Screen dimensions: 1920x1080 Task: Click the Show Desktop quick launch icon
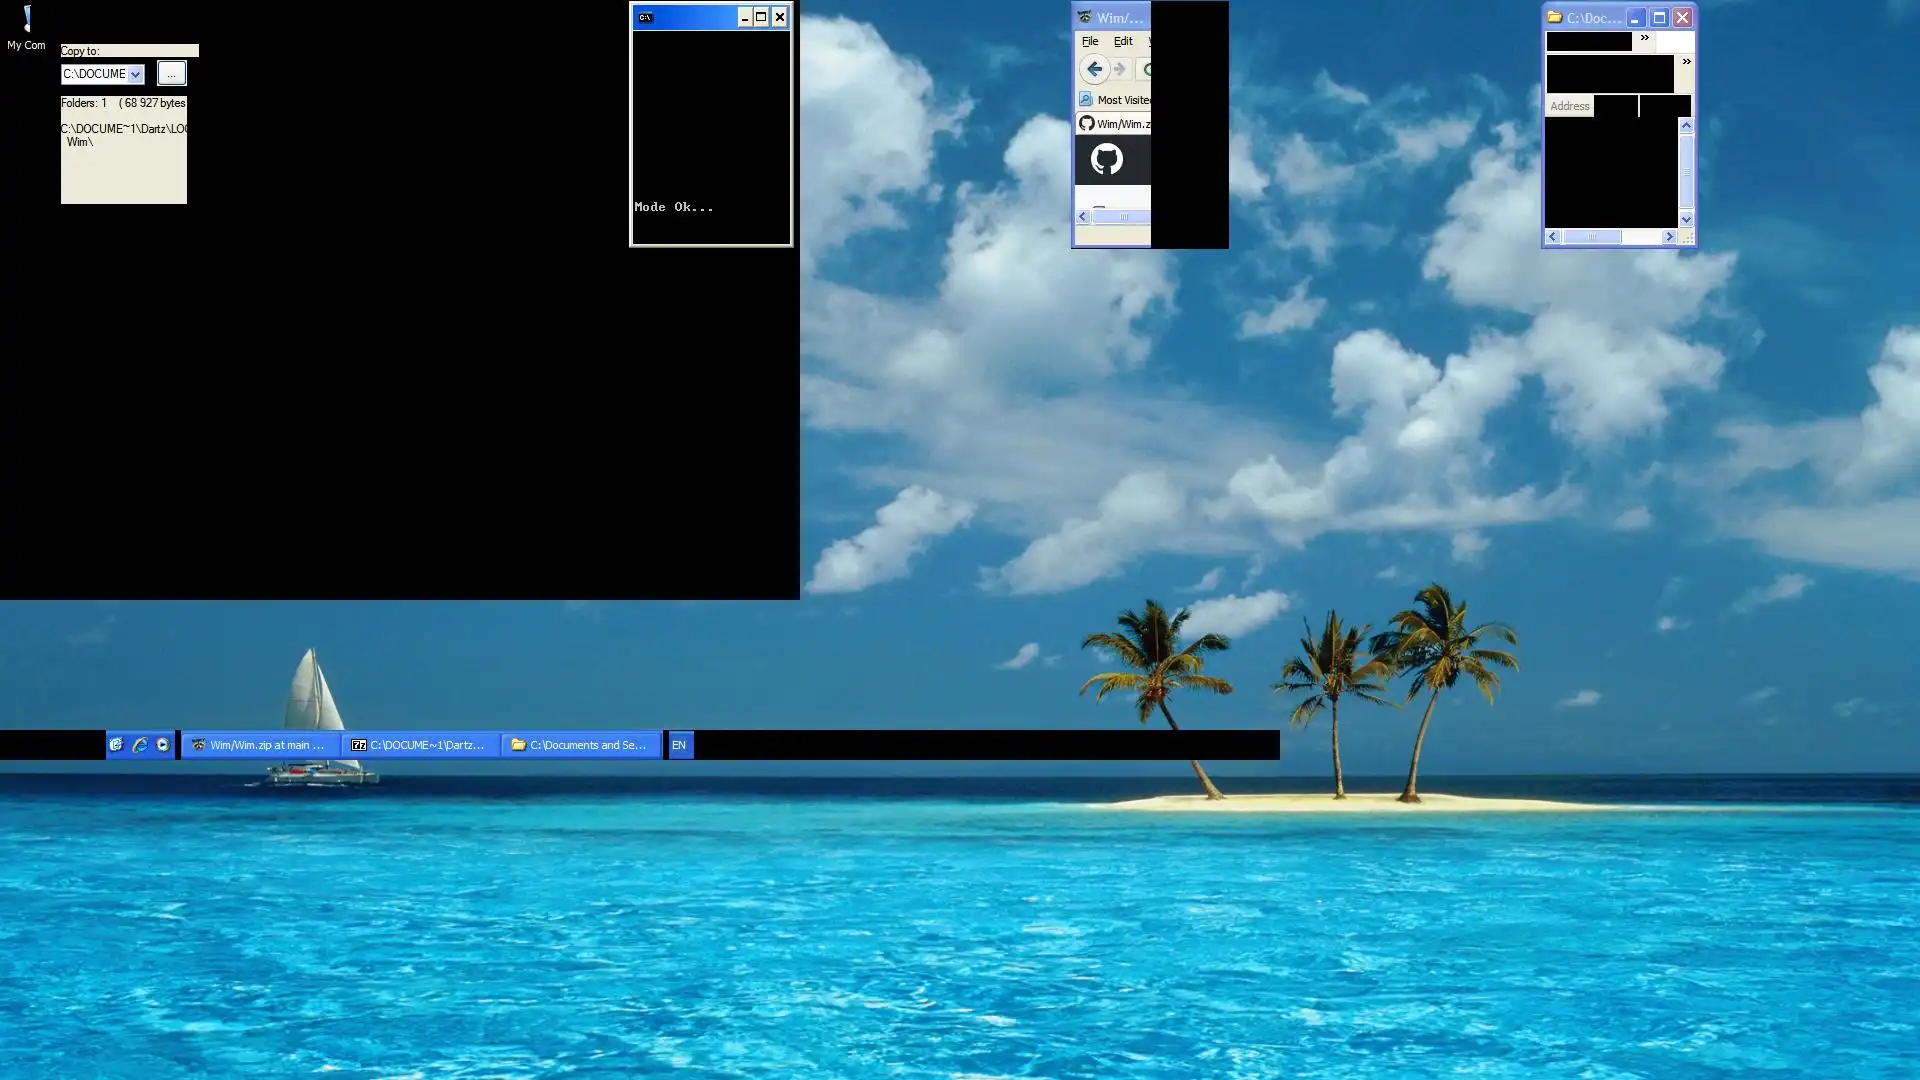pos(116,745)
